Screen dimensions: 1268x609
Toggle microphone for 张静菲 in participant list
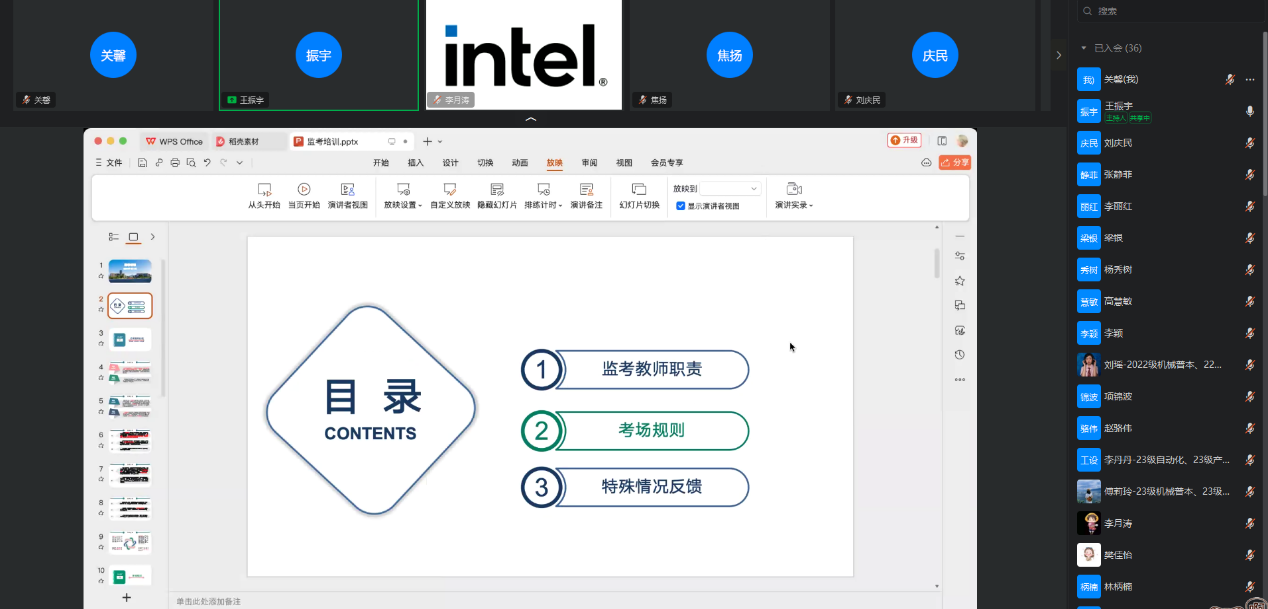point(1250,174)
